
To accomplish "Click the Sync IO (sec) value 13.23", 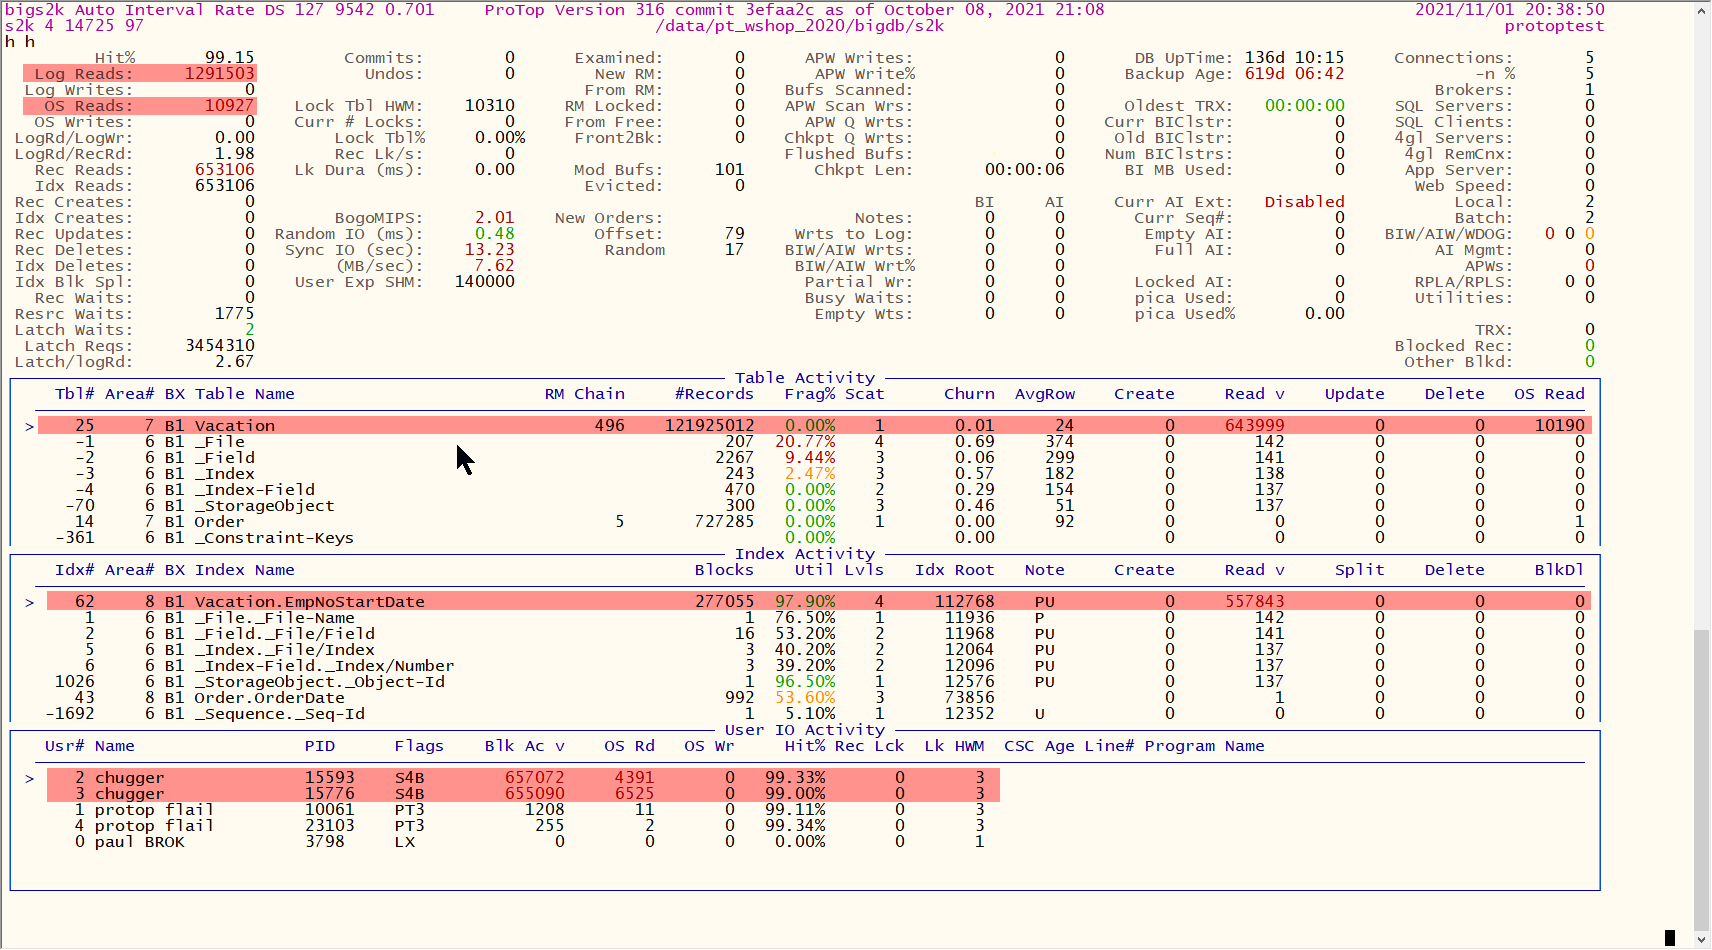I will [490, 250].
